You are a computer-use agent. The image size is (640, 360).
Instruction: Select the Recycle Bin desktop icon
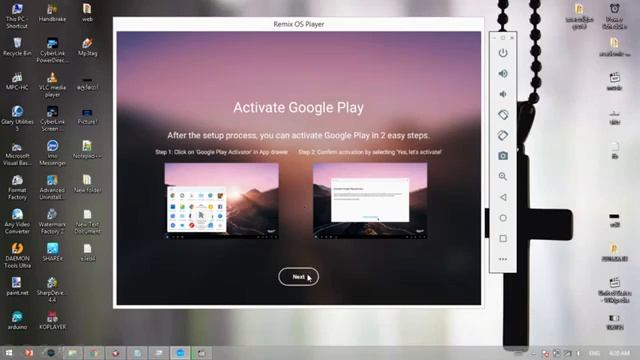point(17,47)
